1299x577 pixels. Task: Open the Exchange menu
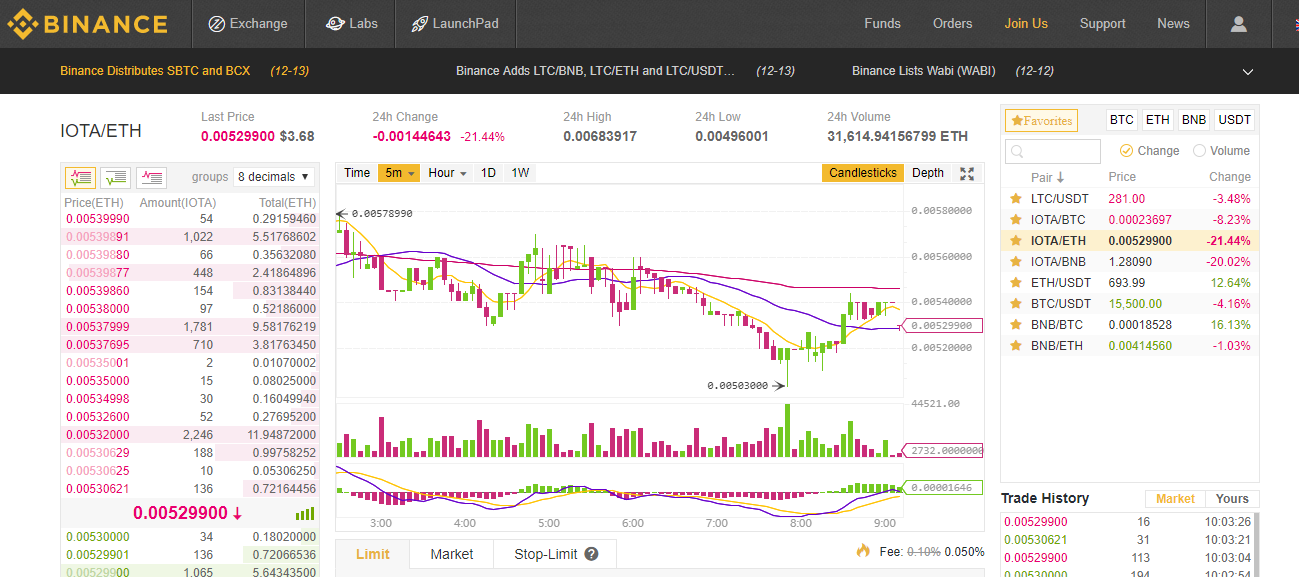point(247,24)
